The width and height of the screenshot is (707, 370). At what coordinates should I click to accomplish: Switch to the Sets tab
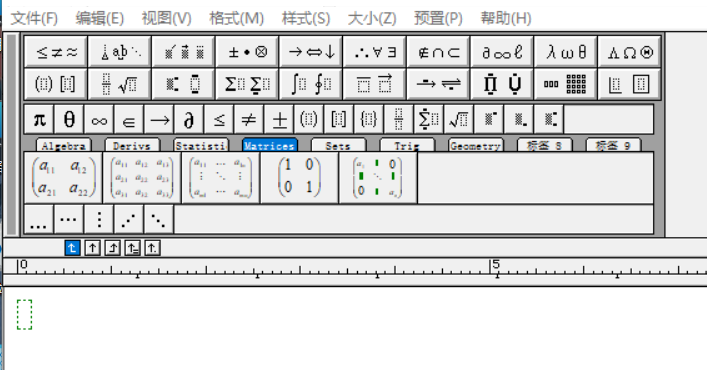point(338,145)
